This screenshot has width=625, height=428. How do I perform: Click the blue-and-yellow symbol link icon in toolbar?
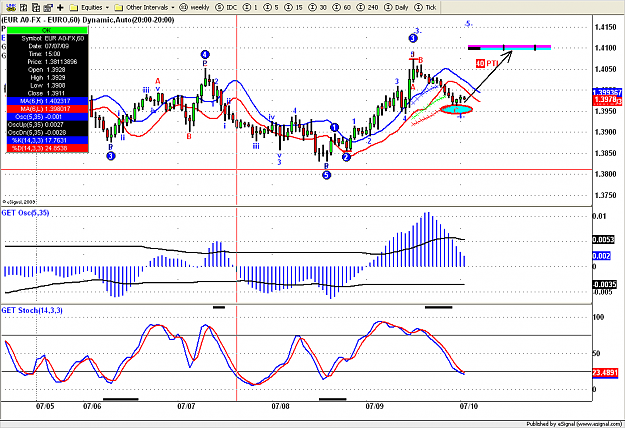11,7
